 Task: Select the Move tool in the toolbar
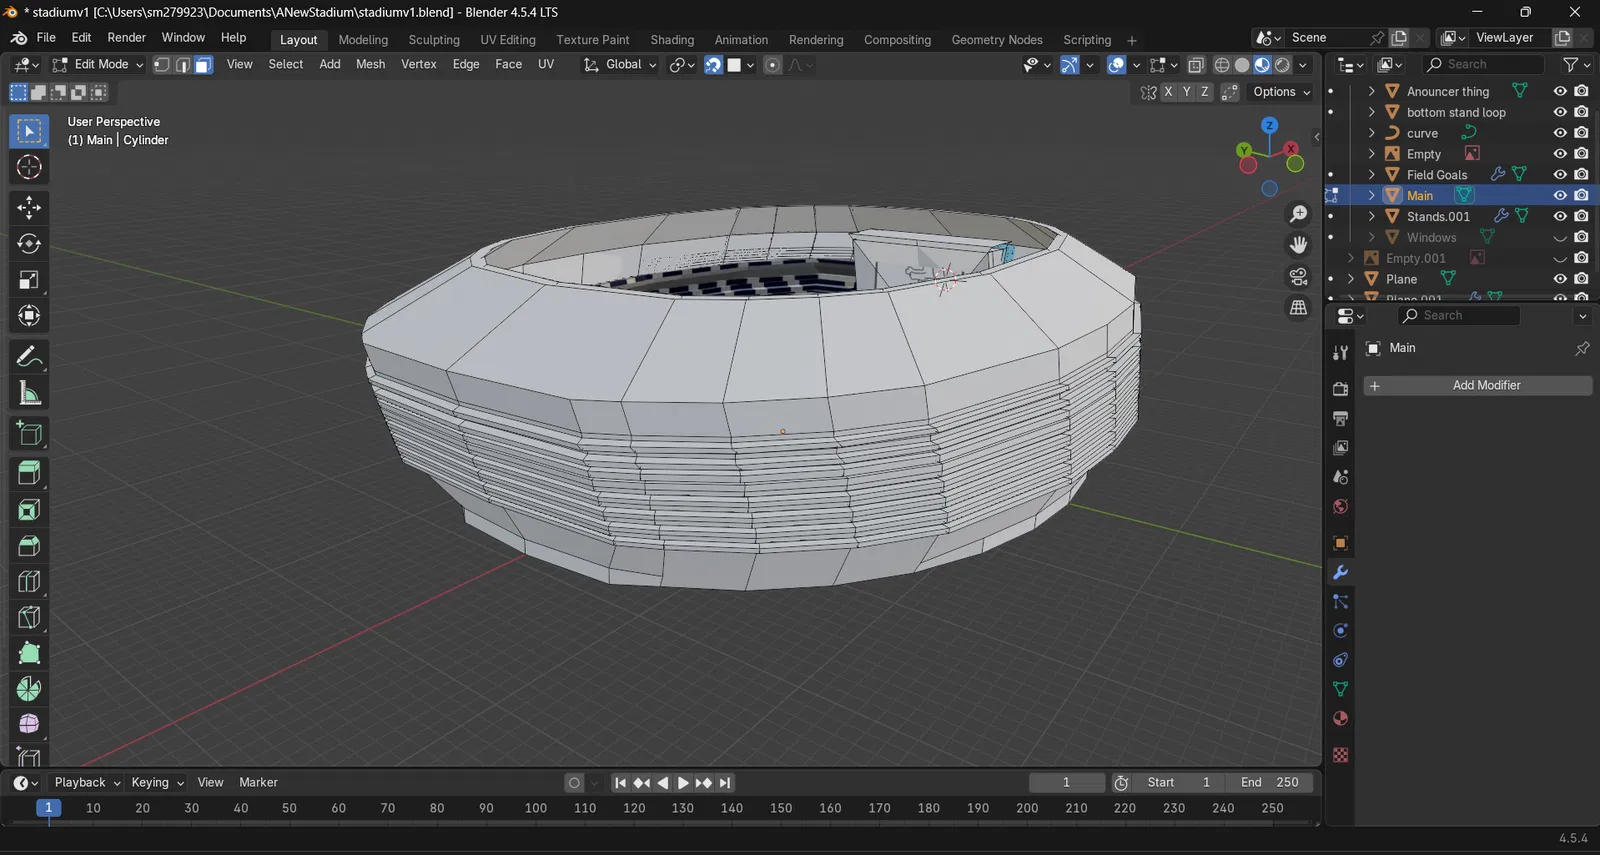[x=29, y=207]
